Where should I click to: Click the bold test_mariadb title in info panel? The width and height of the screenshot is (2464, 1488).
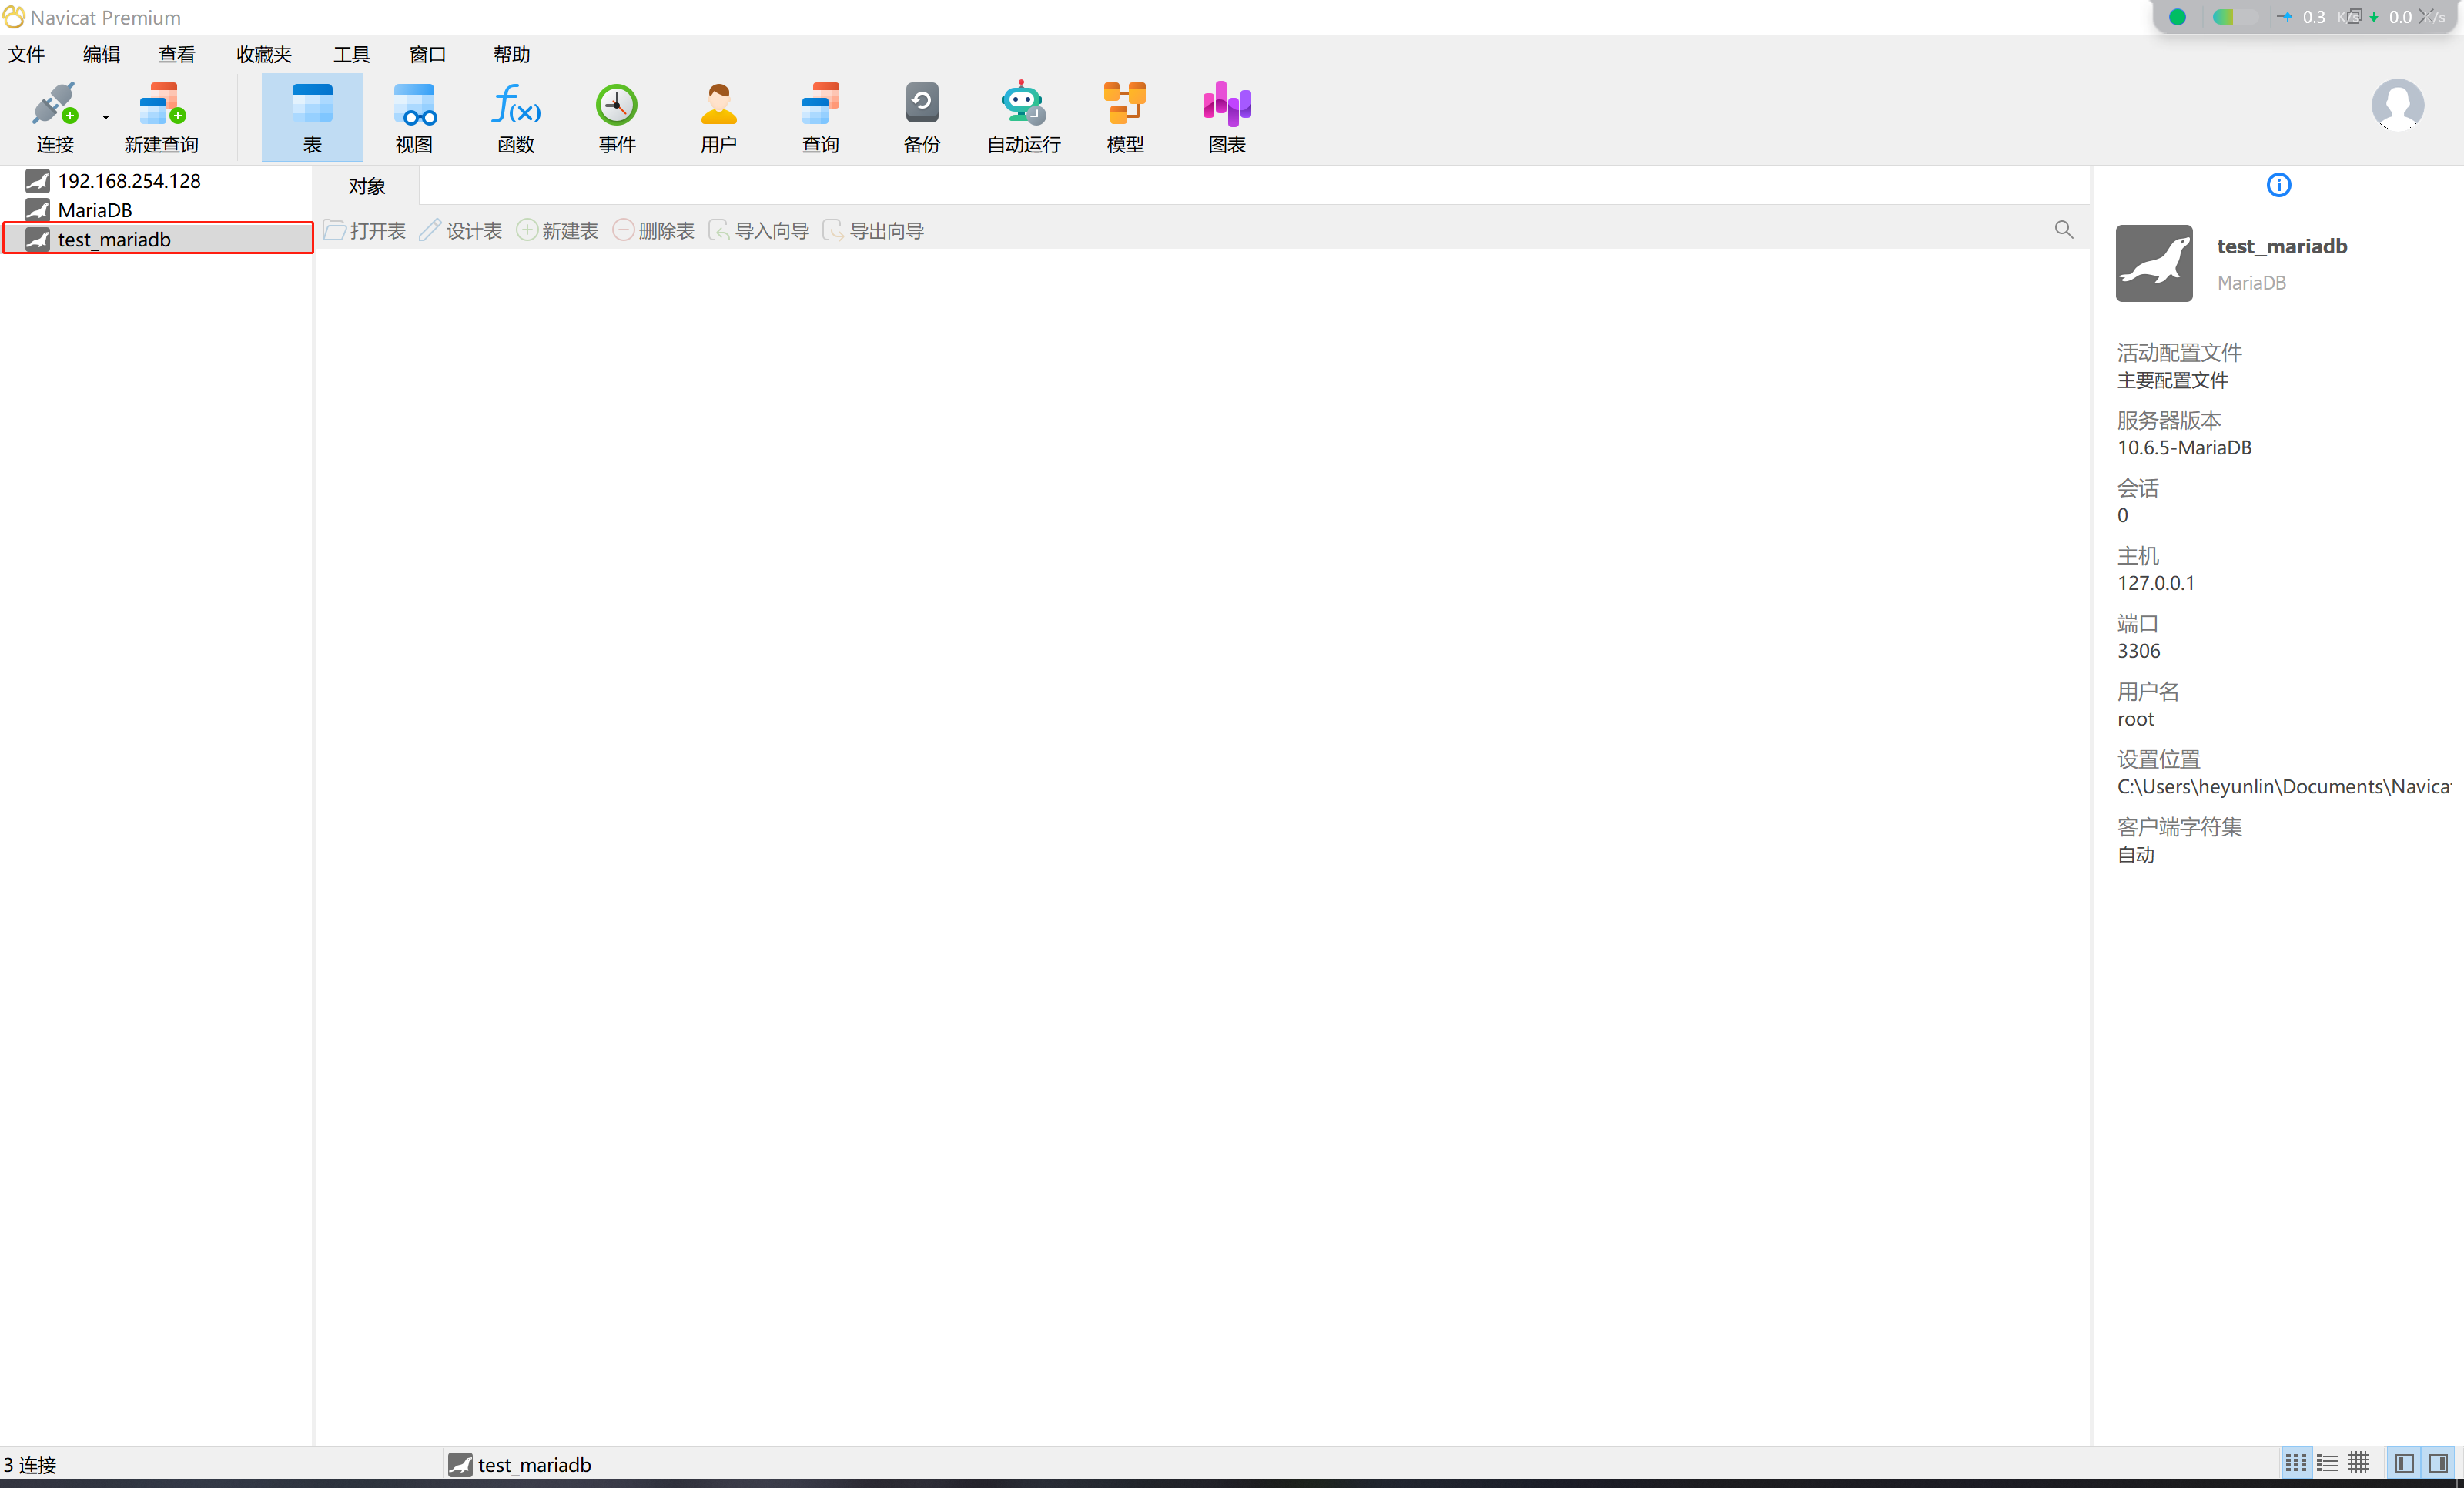pos(2281,246)
